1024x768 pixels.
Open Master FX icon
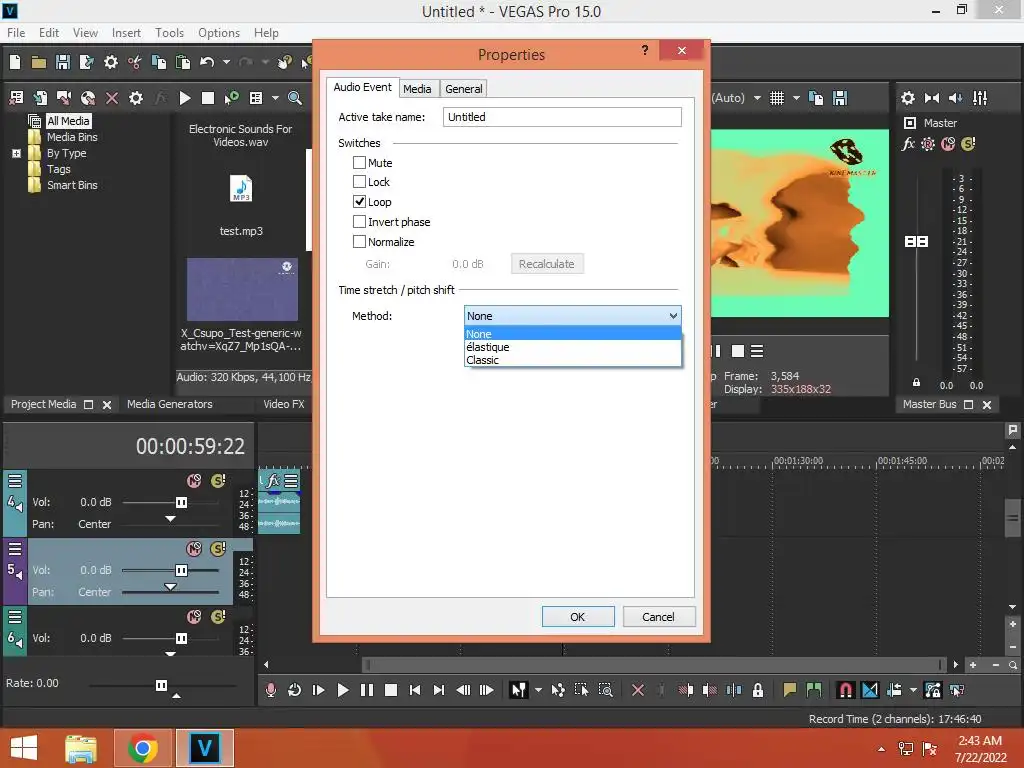click(908, 144)
